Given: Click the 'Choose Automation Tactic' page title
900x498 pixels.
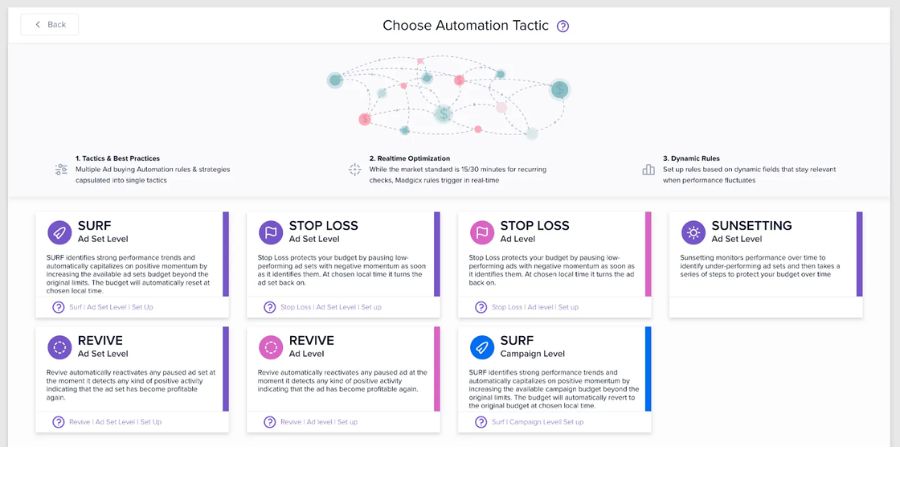Looking at the screenshot, I should tap(465, 26).
